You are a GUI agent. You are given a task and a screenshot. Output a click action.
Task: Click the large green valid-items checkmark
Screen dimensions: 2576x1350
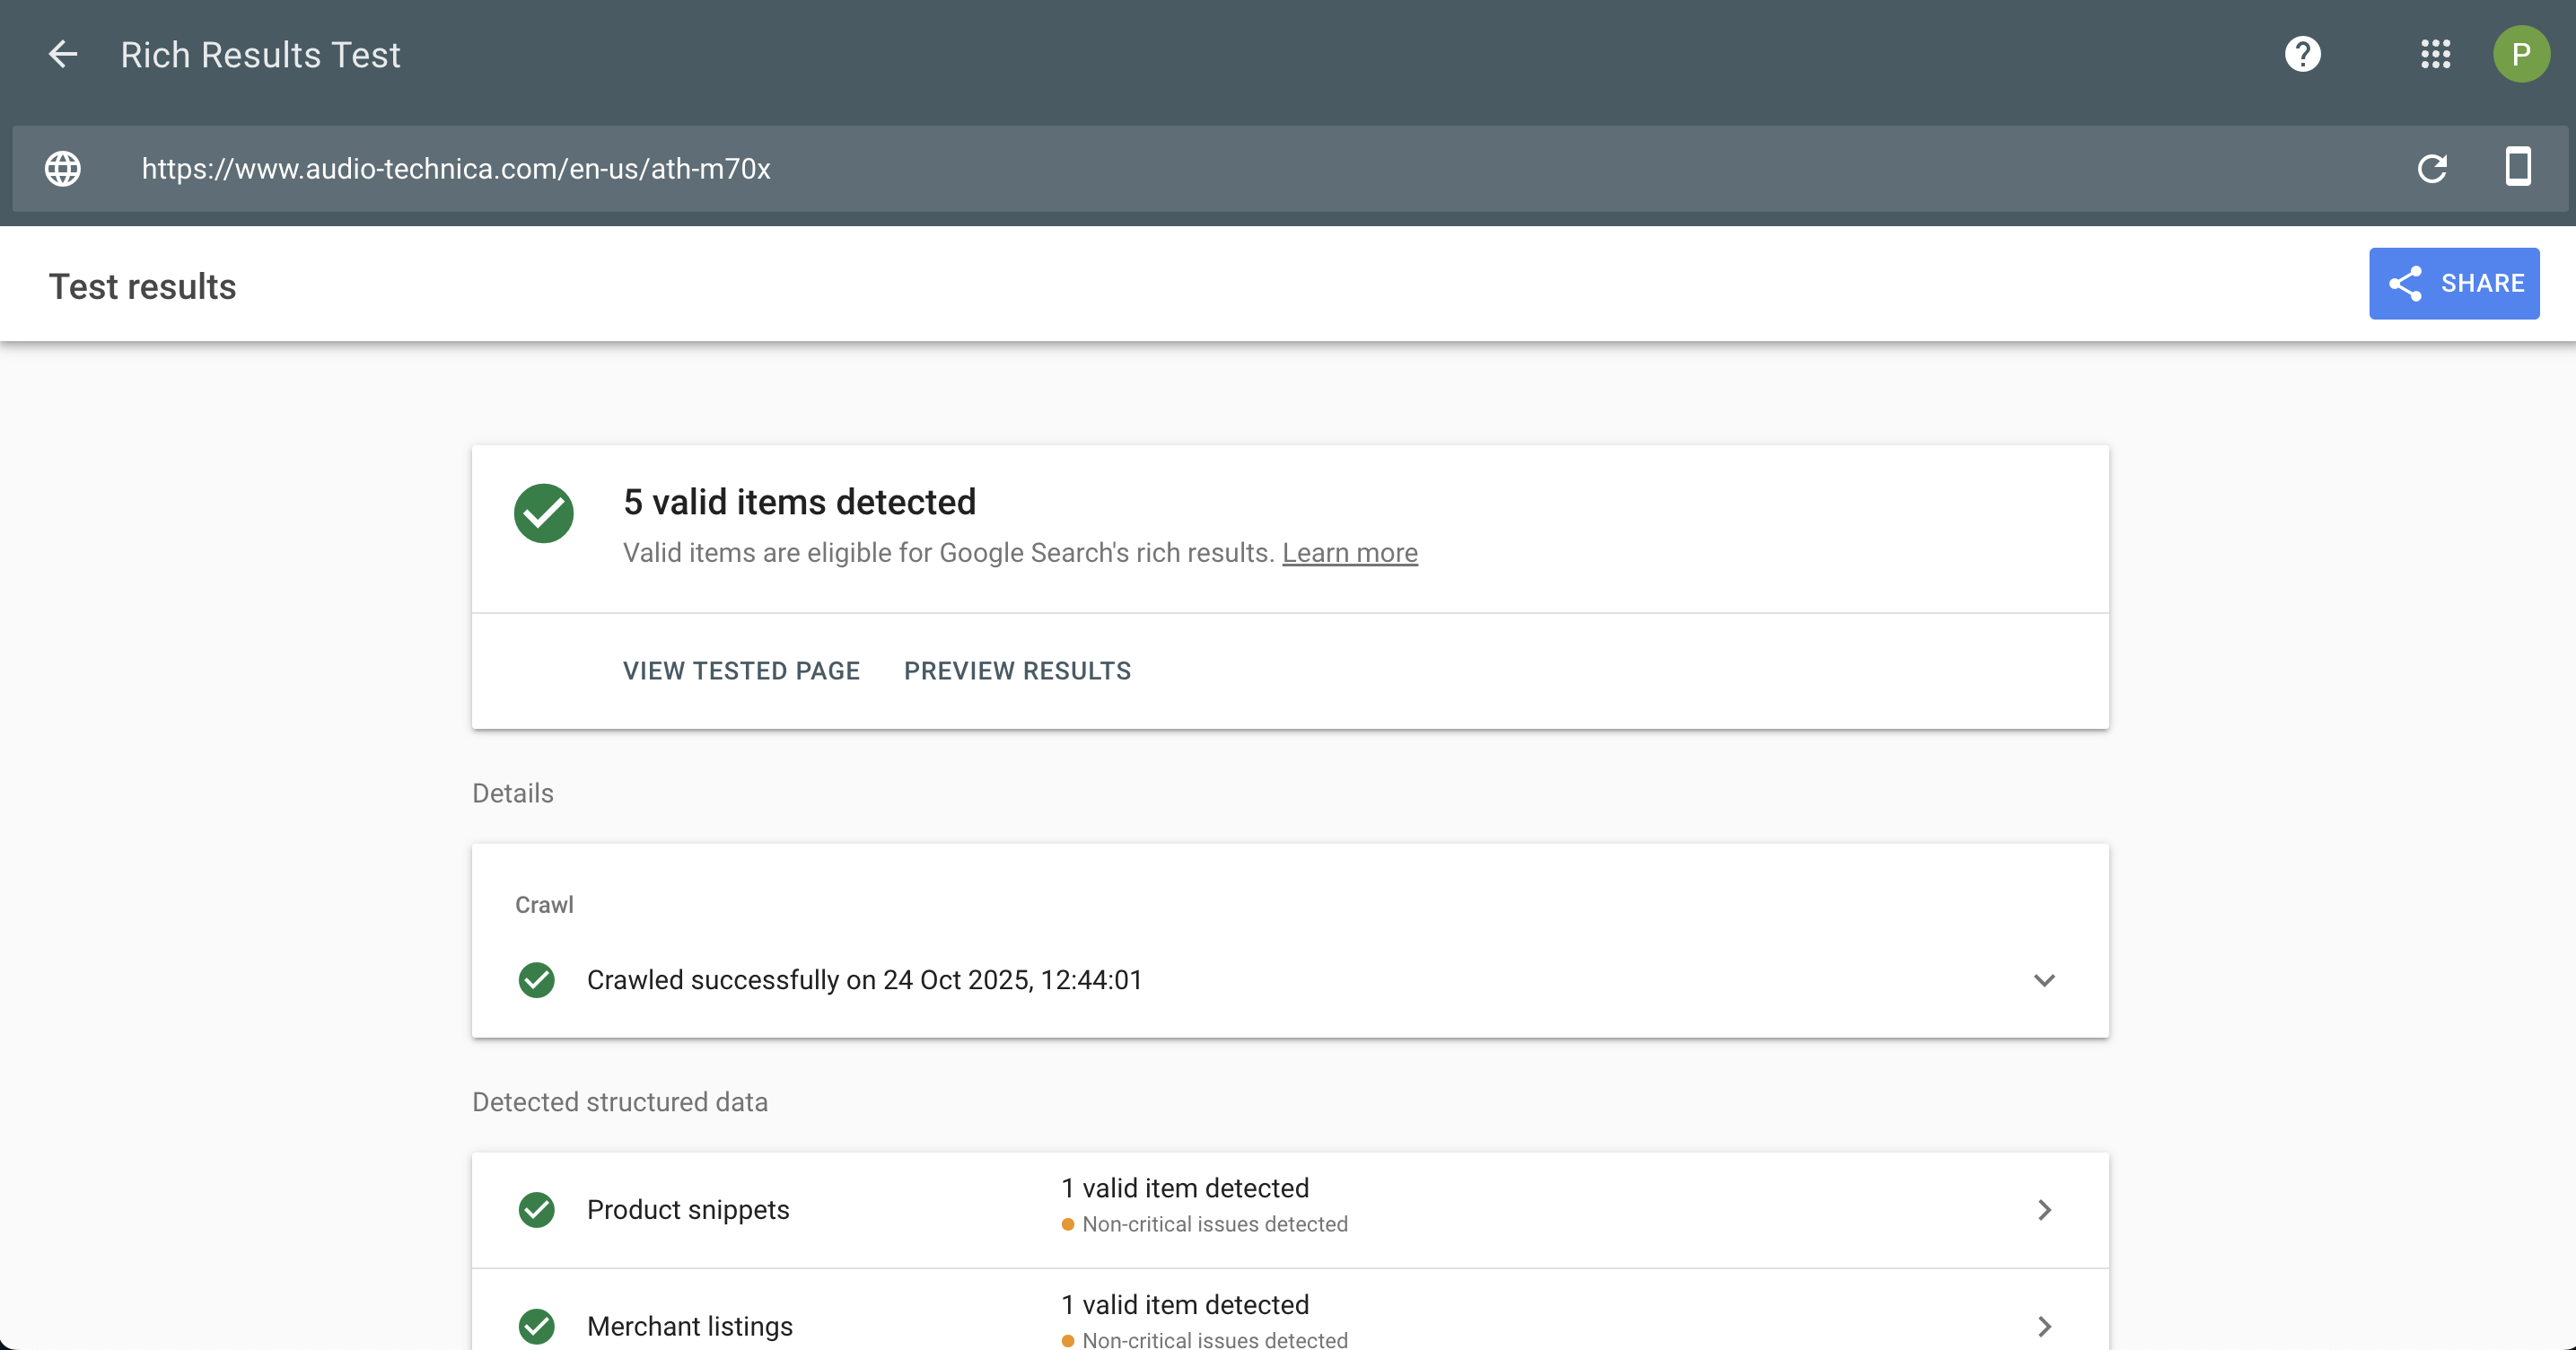point(544,513)
